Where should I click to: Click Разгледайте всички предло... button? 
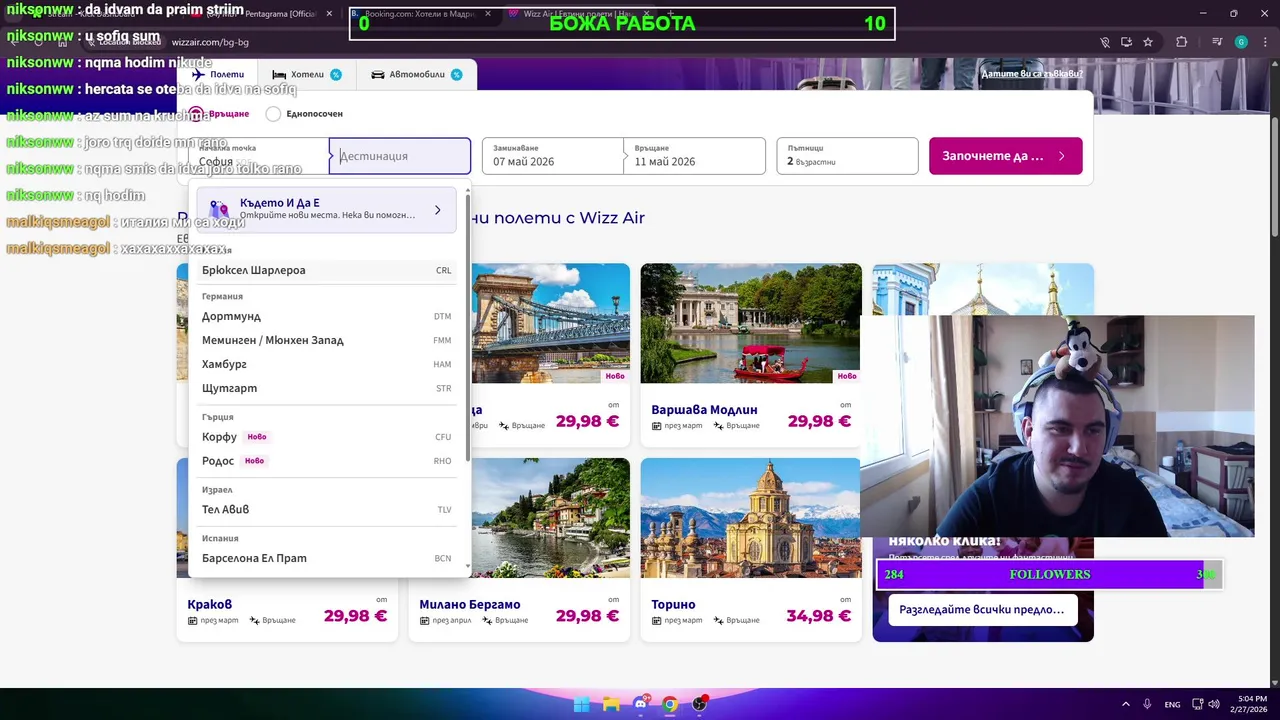982,609
